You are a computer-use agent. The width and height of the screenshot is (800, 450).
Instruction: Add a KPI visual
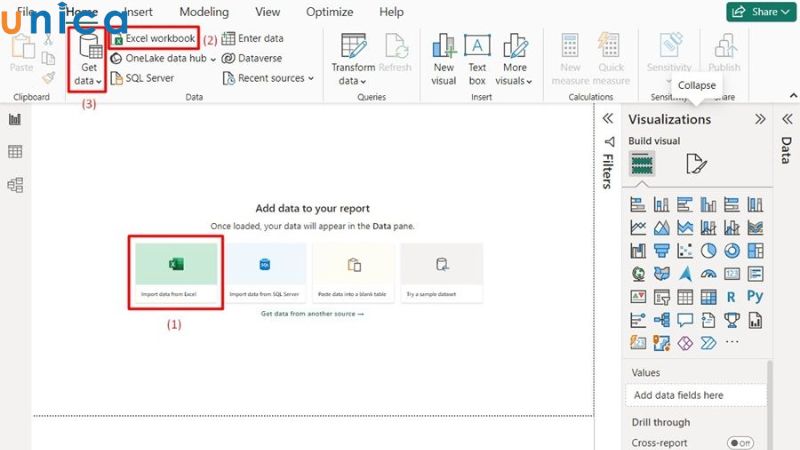pyautogui.click(x=638, y=297)
